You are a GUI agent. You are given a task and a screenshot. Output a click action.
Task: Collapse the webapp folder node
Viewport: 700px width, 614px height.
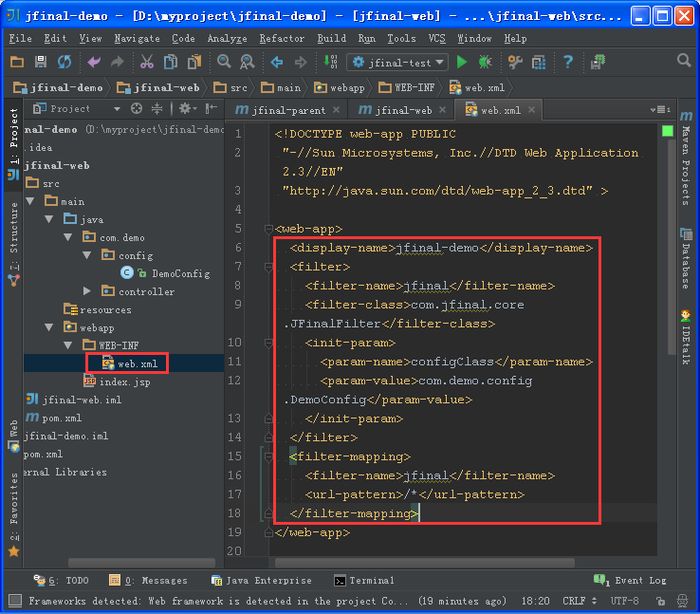[49, 327]
